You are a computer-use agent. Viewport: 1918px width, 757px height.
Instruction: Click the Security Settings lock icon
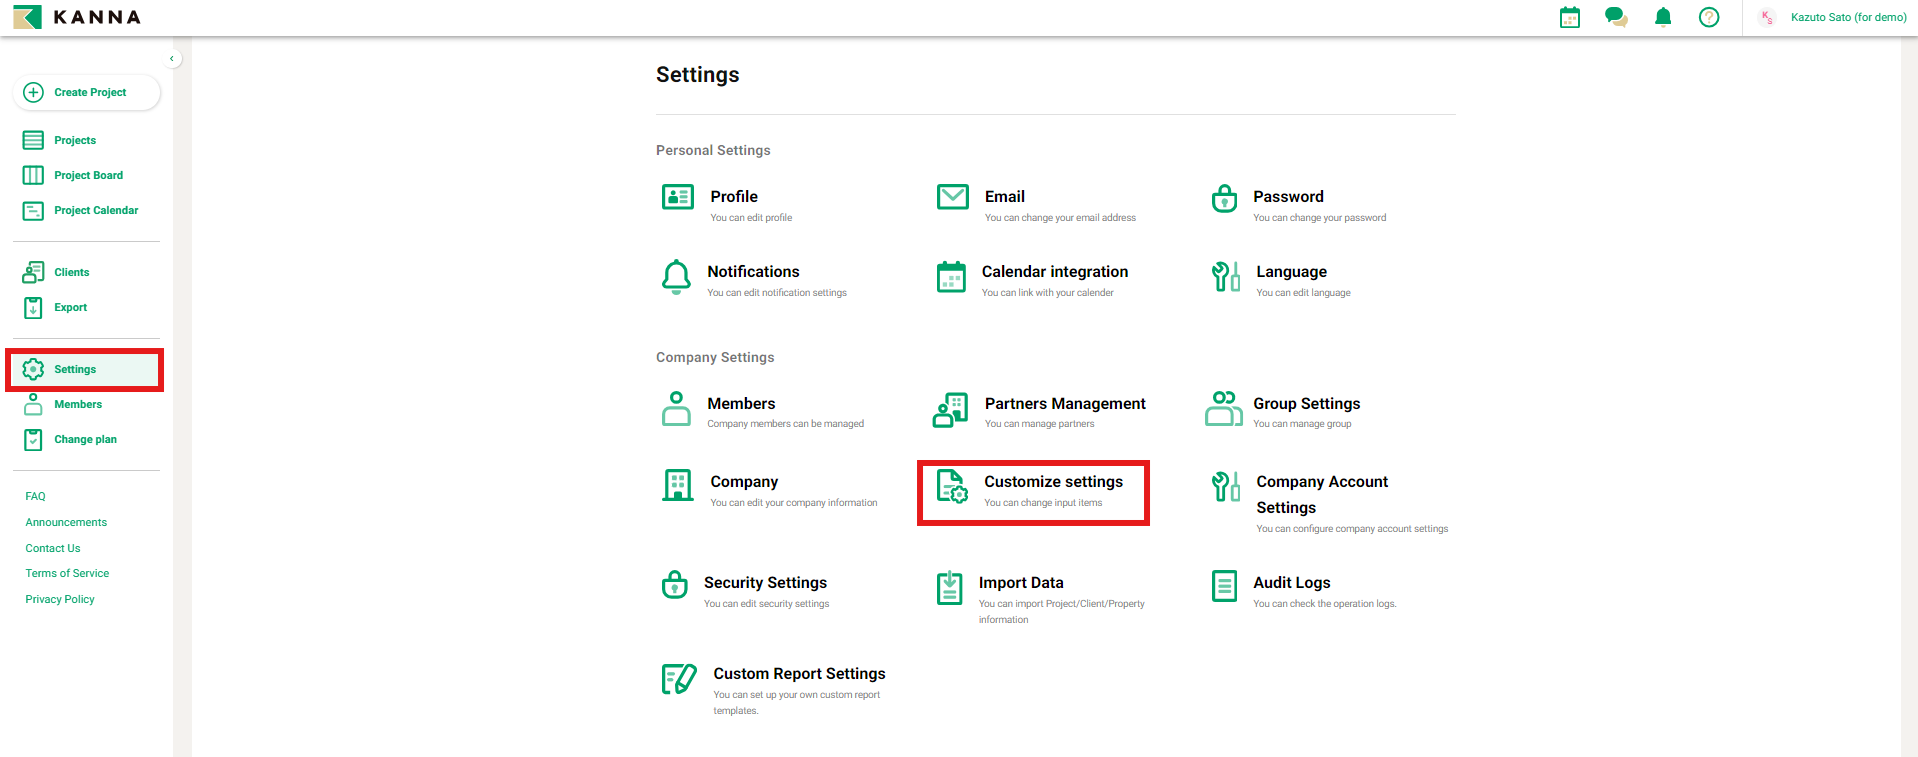[x=675, y=584]
